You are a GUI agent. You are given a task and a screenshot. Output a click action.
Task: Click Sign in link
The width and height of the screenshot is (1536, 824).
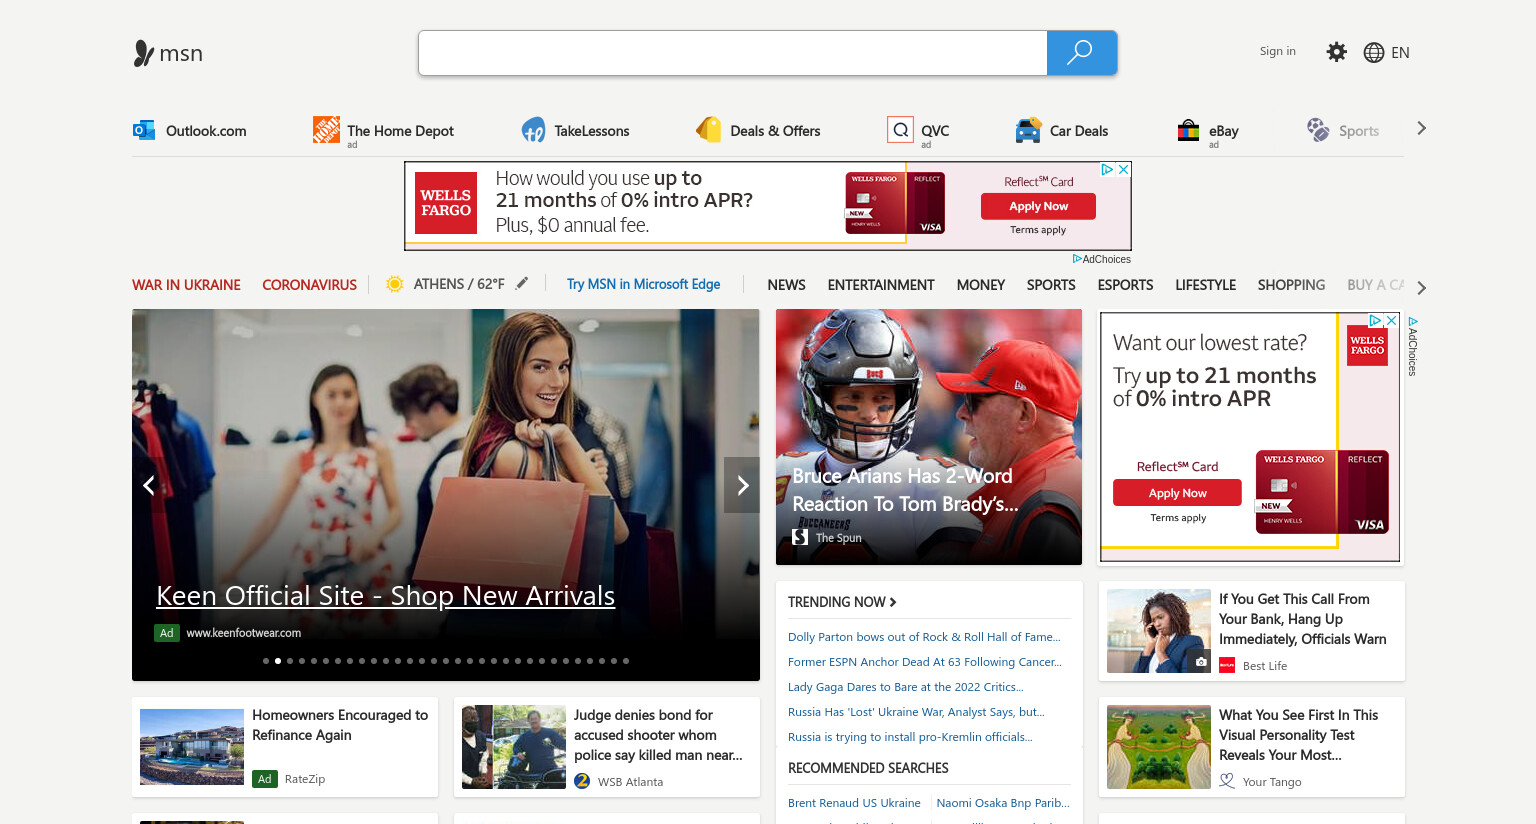click(x=1277, y=51)
